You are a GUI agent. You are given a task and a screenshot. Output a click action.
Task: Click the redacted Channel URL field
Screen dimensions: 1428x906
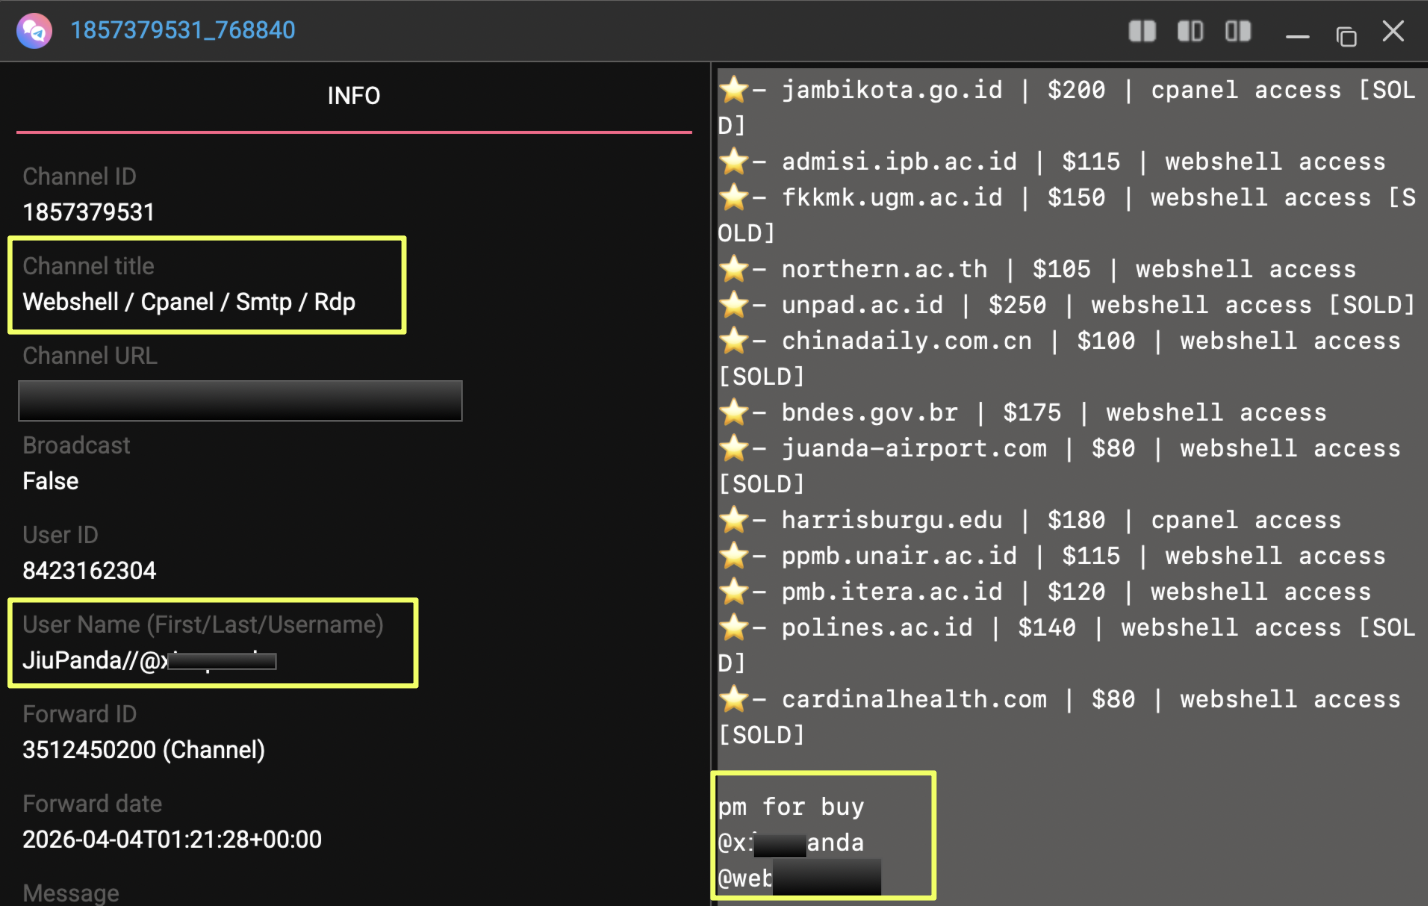click(240, 400)
